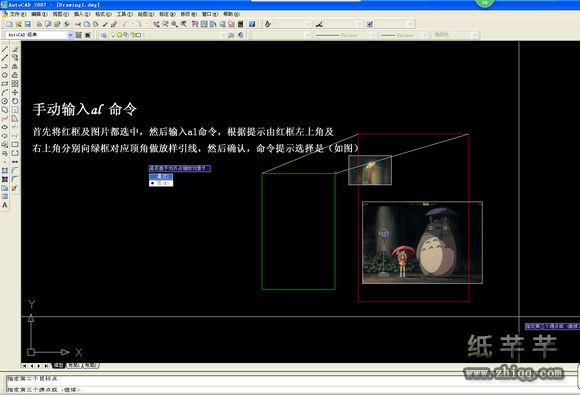
Task: Choose the highlighted Yes option in prompt
Action: (161, 177)
